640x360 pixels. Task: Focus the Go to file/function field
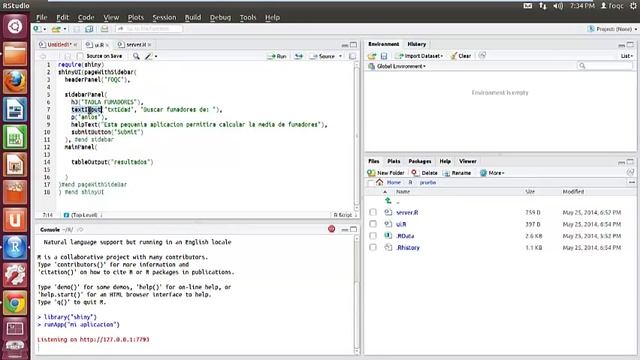(149, 29)
